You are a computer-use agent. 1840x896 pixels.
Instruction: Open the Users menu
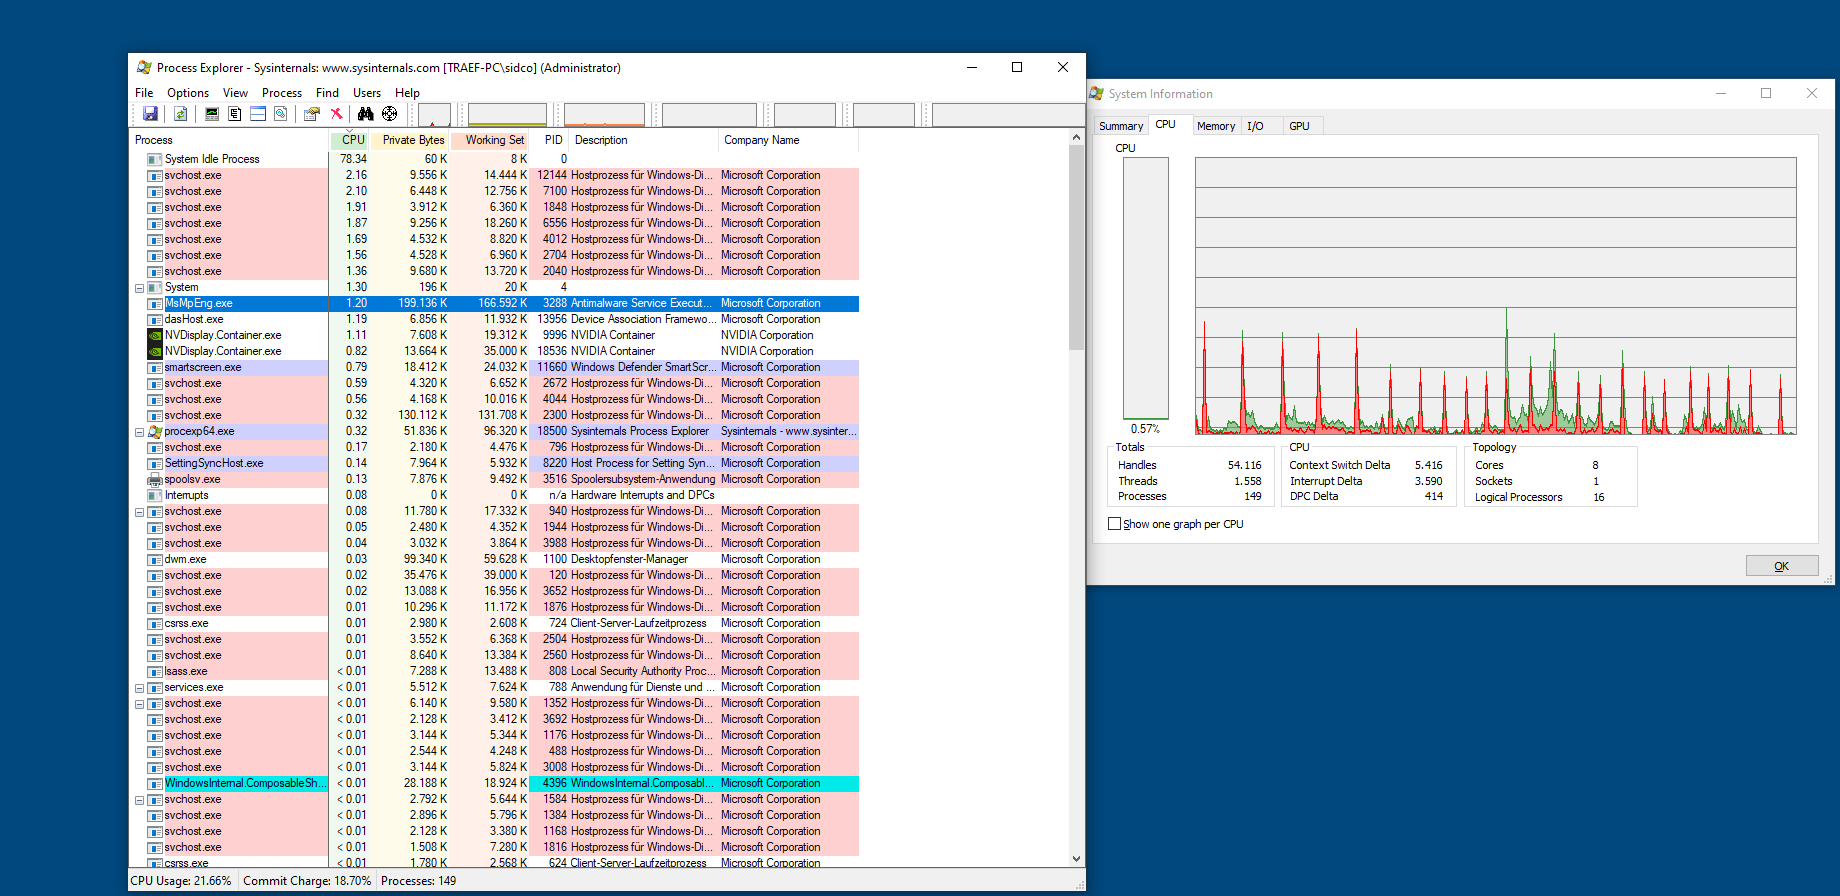pos(367,93)
